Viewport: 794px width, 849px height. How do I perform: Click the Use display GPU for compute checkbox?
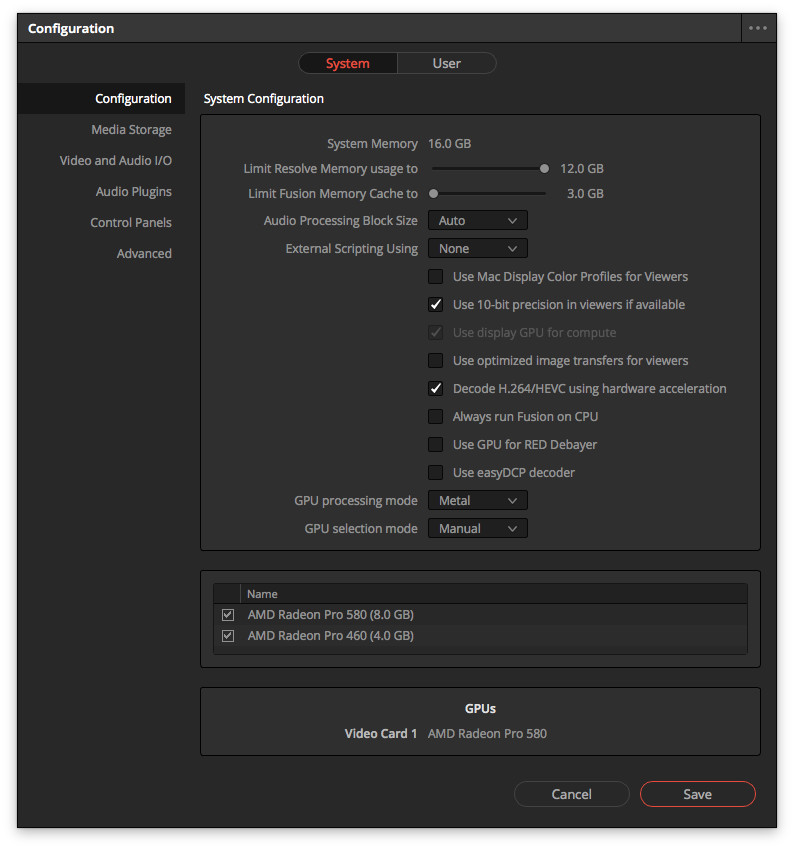click(435, 332)
